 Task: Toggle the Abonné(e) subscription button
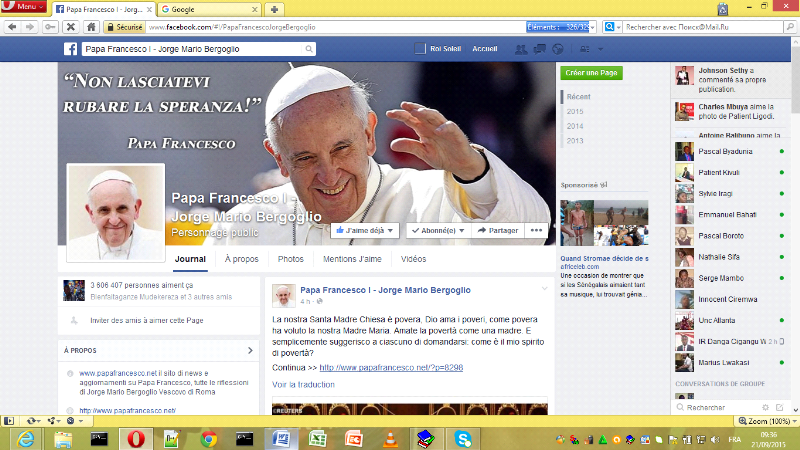(x=437, y=230)
